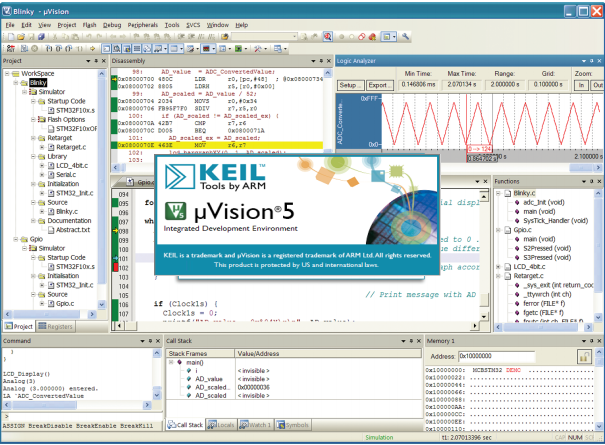Collapse the Blinky project tree node
Screen dimensions: 605x445
pyautogui.click(x=15, y=83)
